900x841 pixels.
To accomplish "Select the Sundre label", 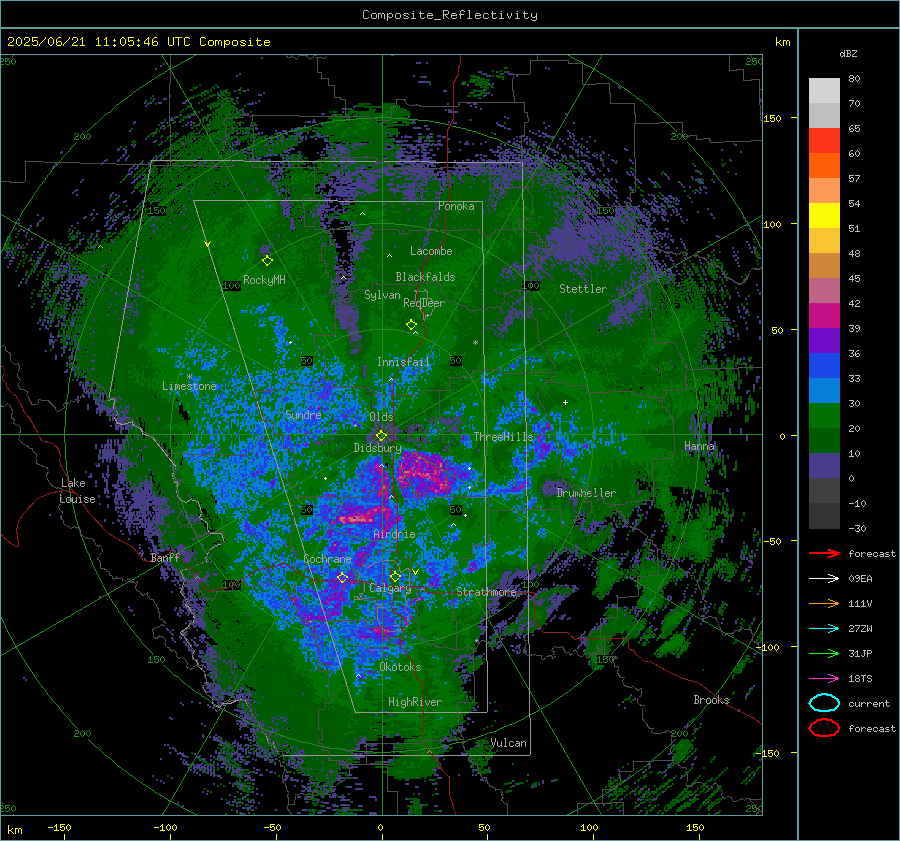I will click(x=303, y=414).
